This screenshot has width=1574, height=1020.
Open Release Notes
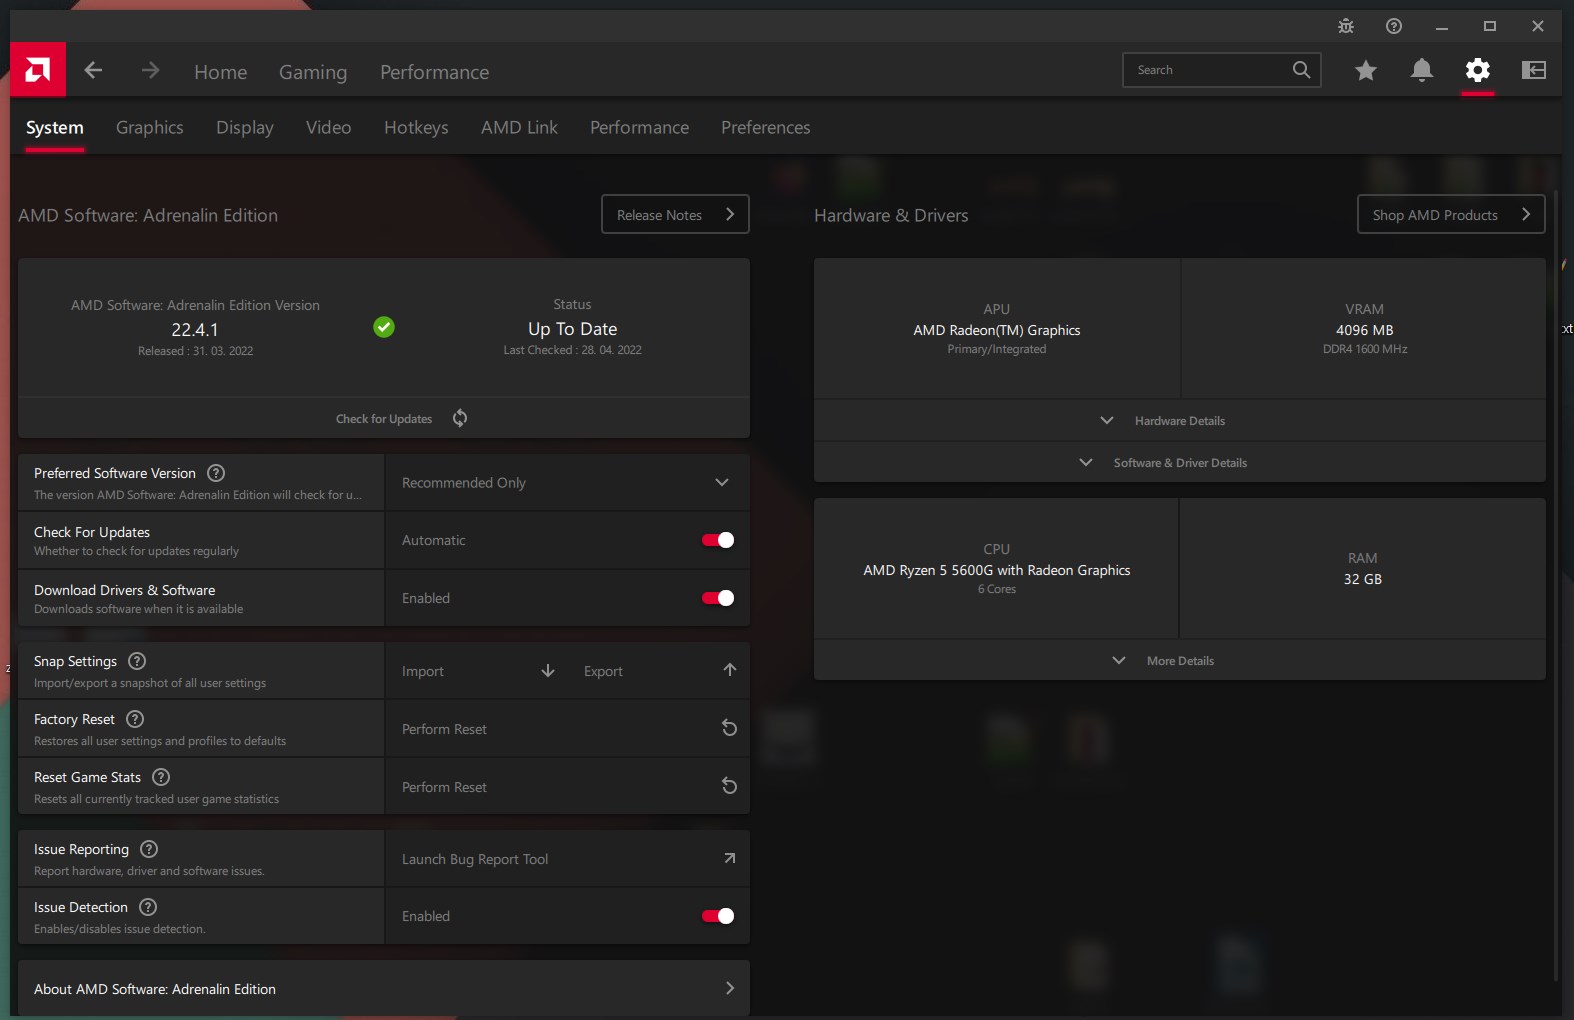675,214
